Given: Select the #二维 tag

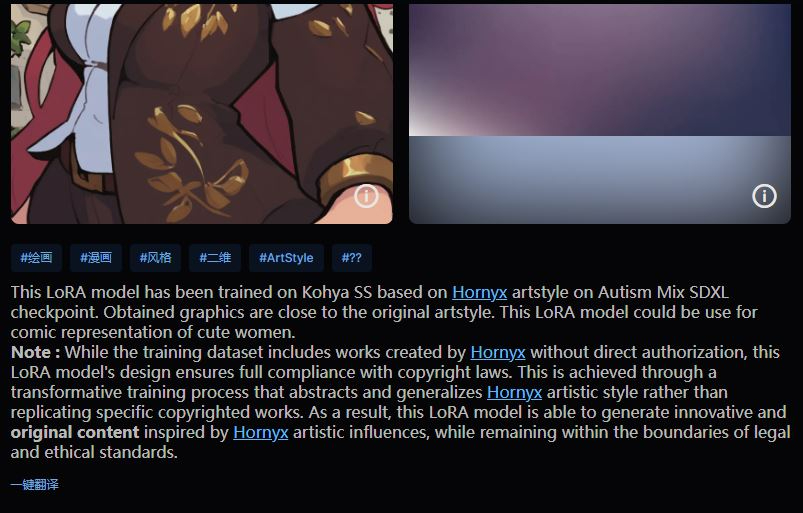Looking at the screenshot, I should 215,258.
